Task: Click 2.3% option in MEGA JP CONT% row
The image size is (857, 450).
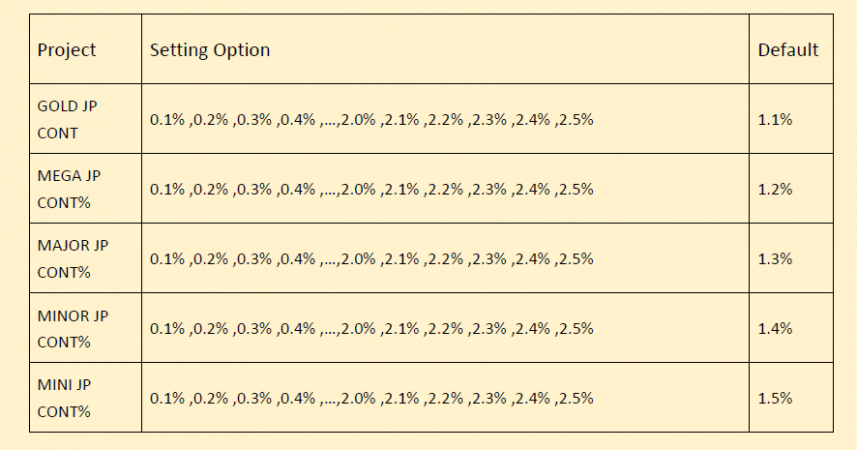Action: pos(489,189)
